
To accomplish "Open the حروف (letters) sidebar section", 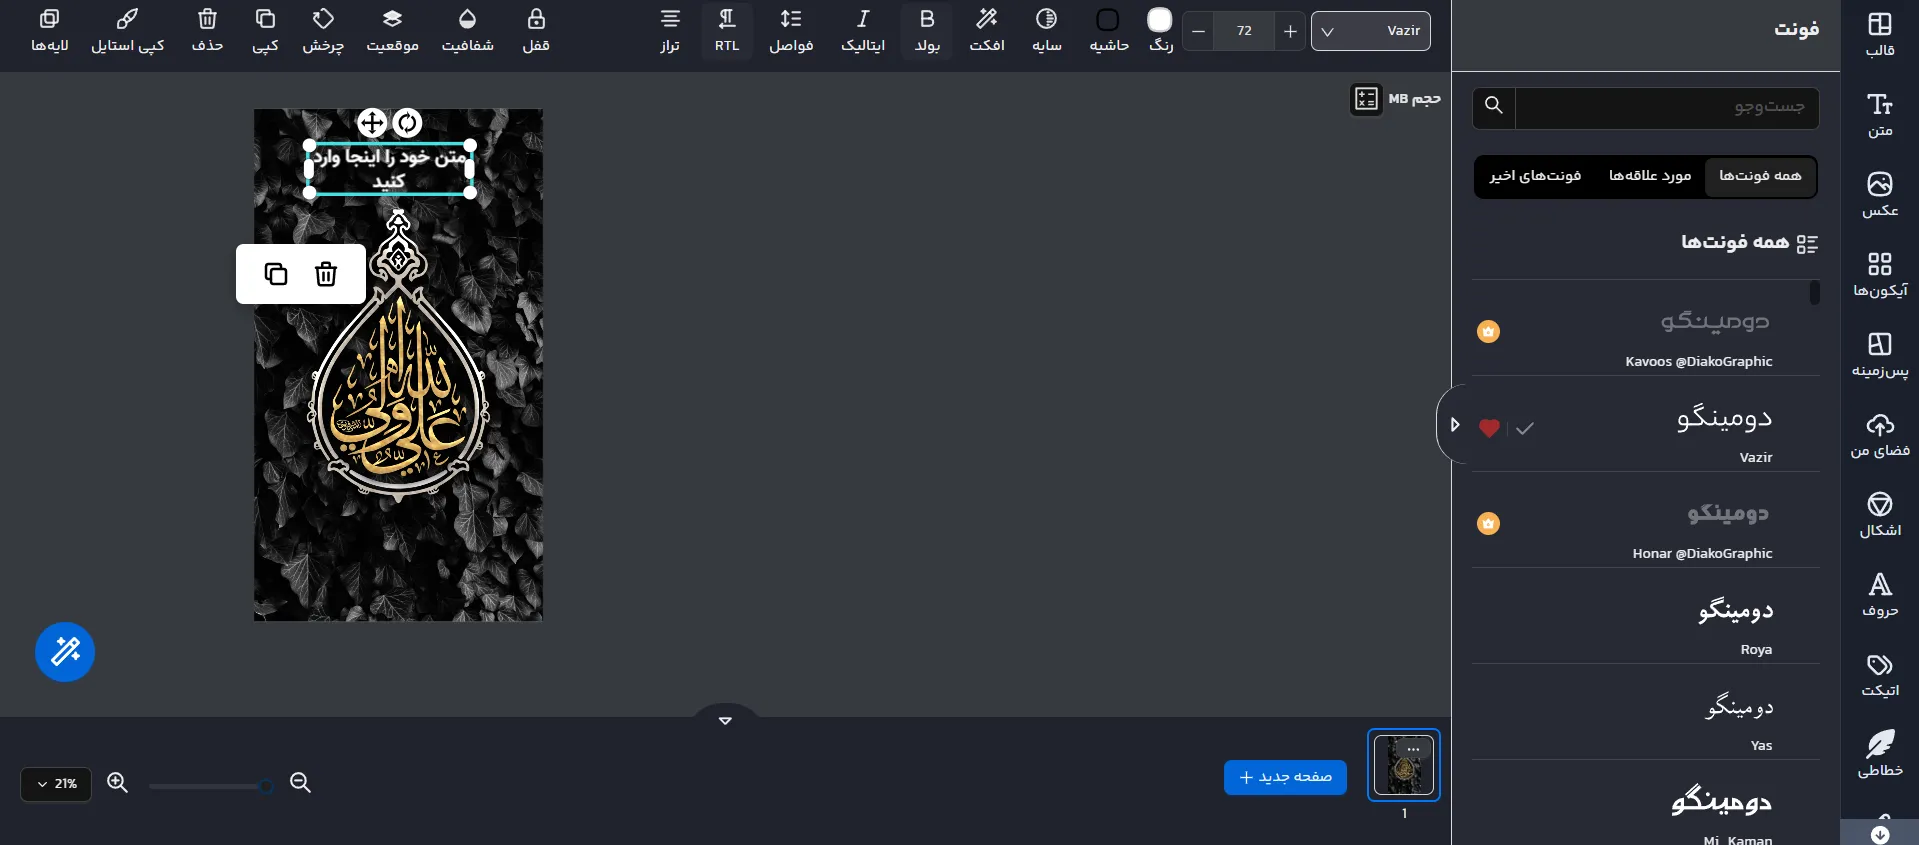I will point(1880,594).
